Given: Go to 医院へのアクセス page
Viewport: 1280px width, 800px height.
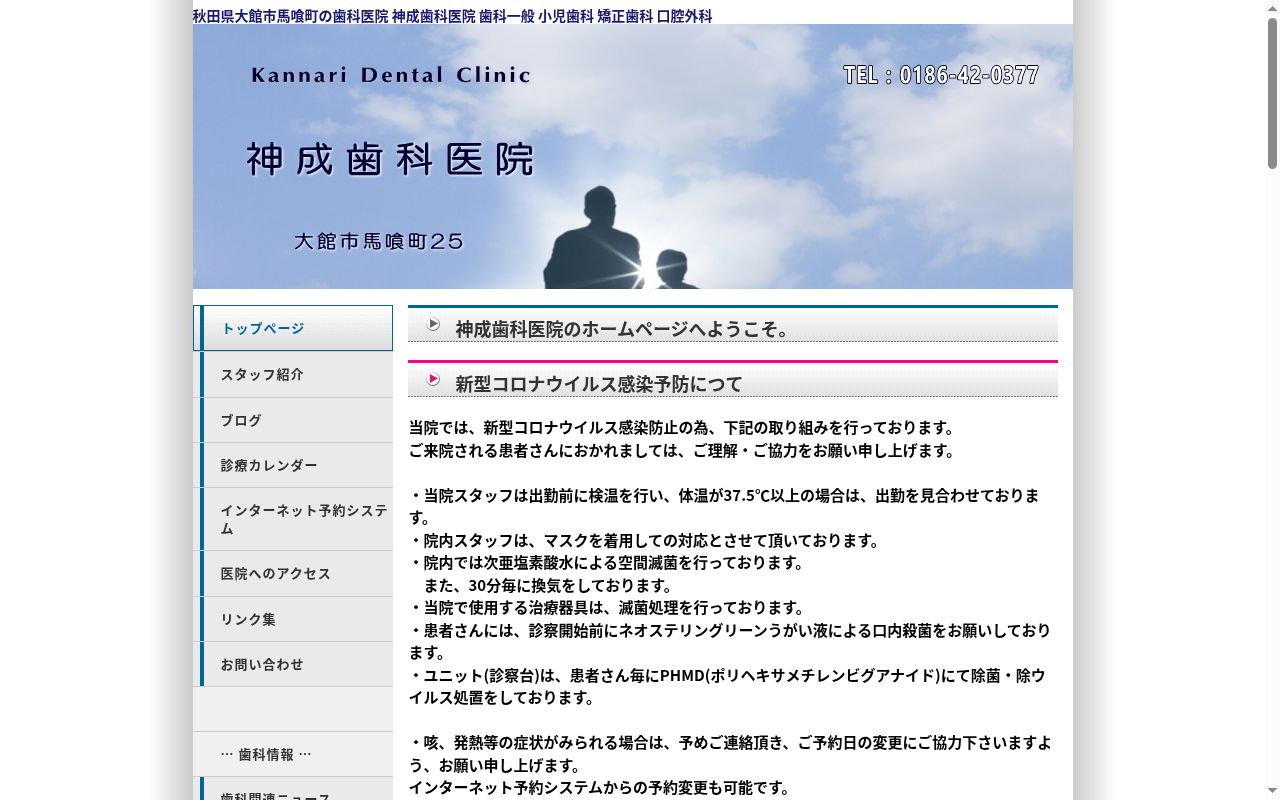Looking at the screenshot, I should tap(293, 573).
